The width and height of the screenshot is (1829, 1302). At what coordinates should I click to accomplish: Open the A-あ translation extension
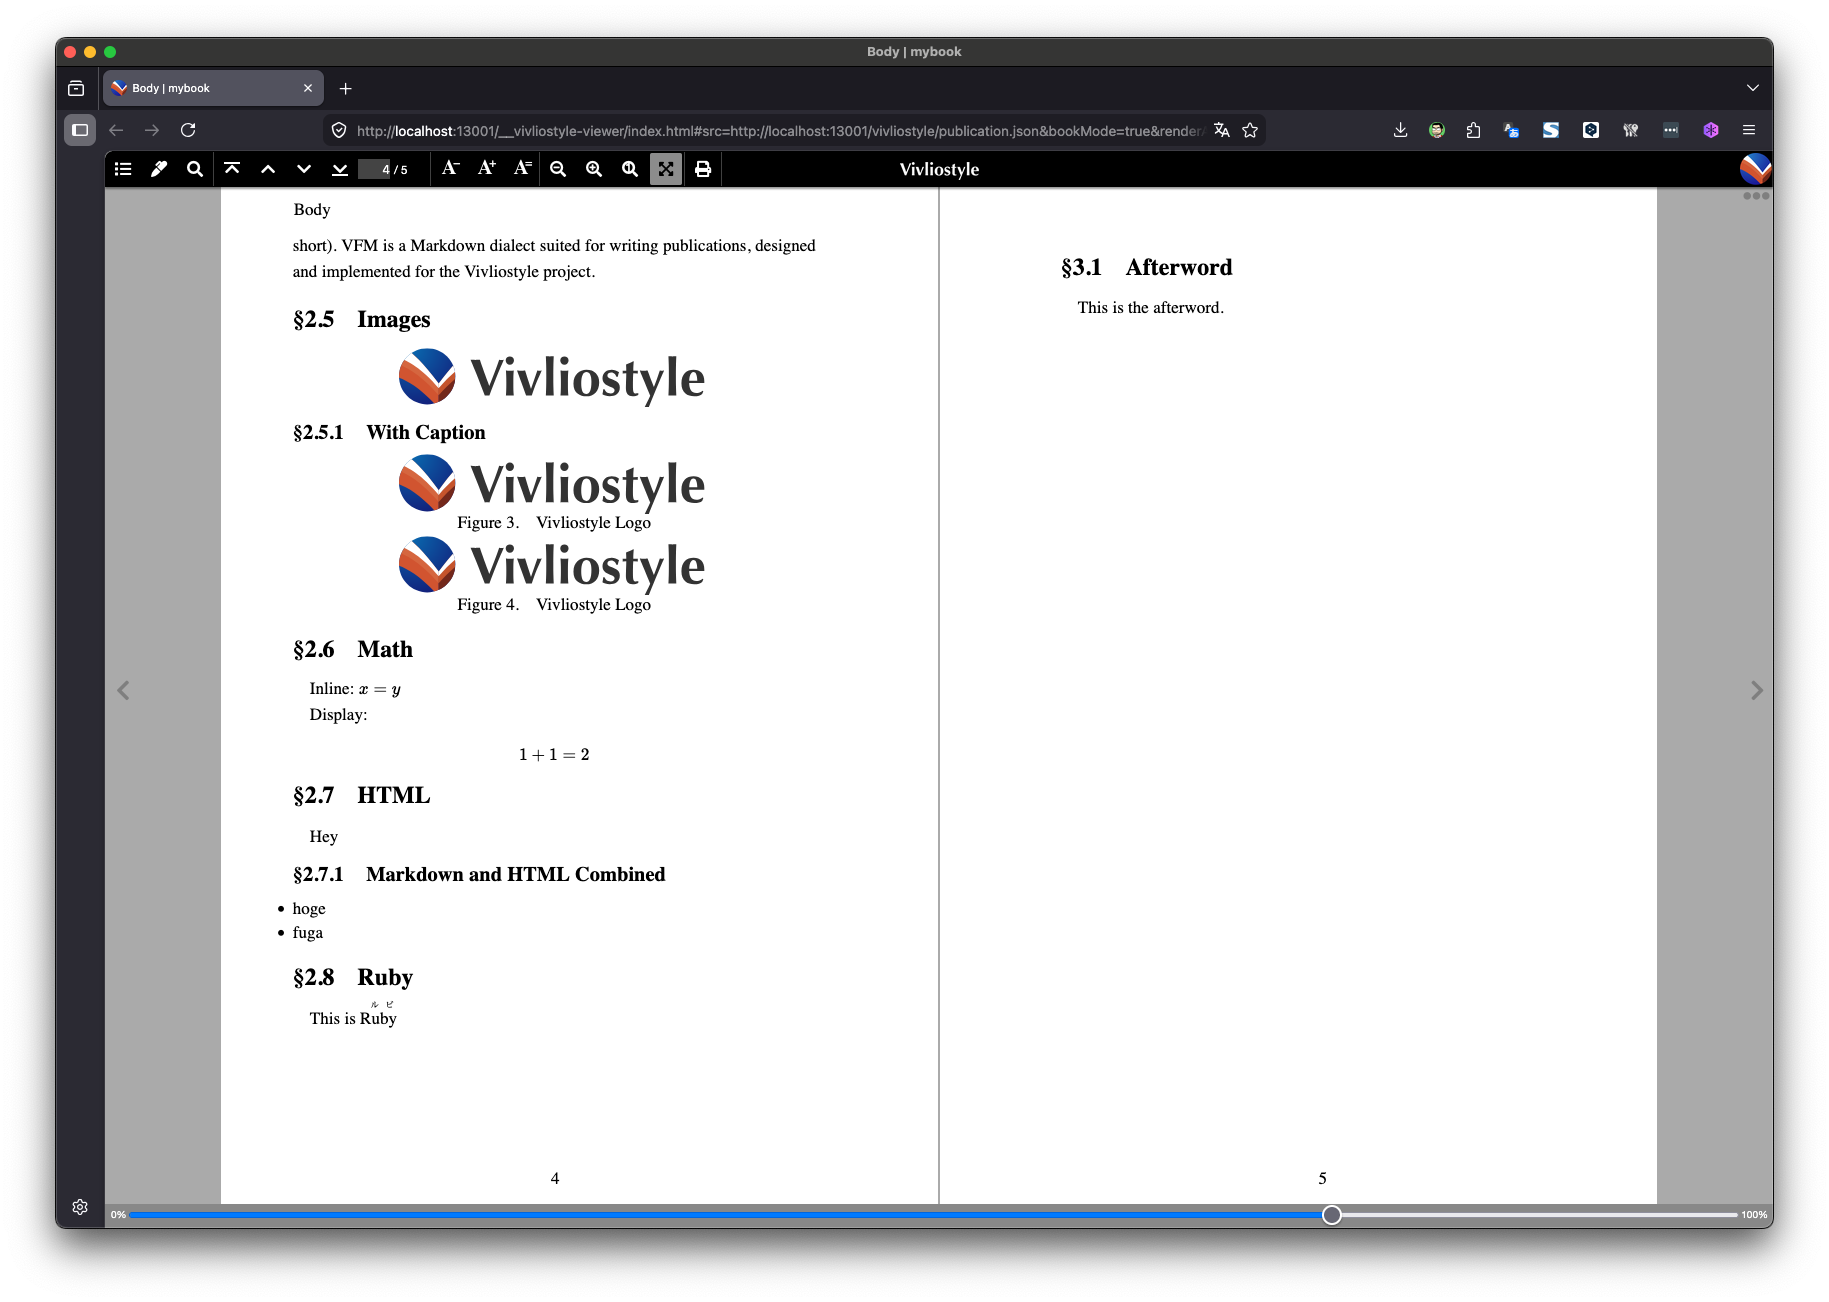click(1511, 130)
